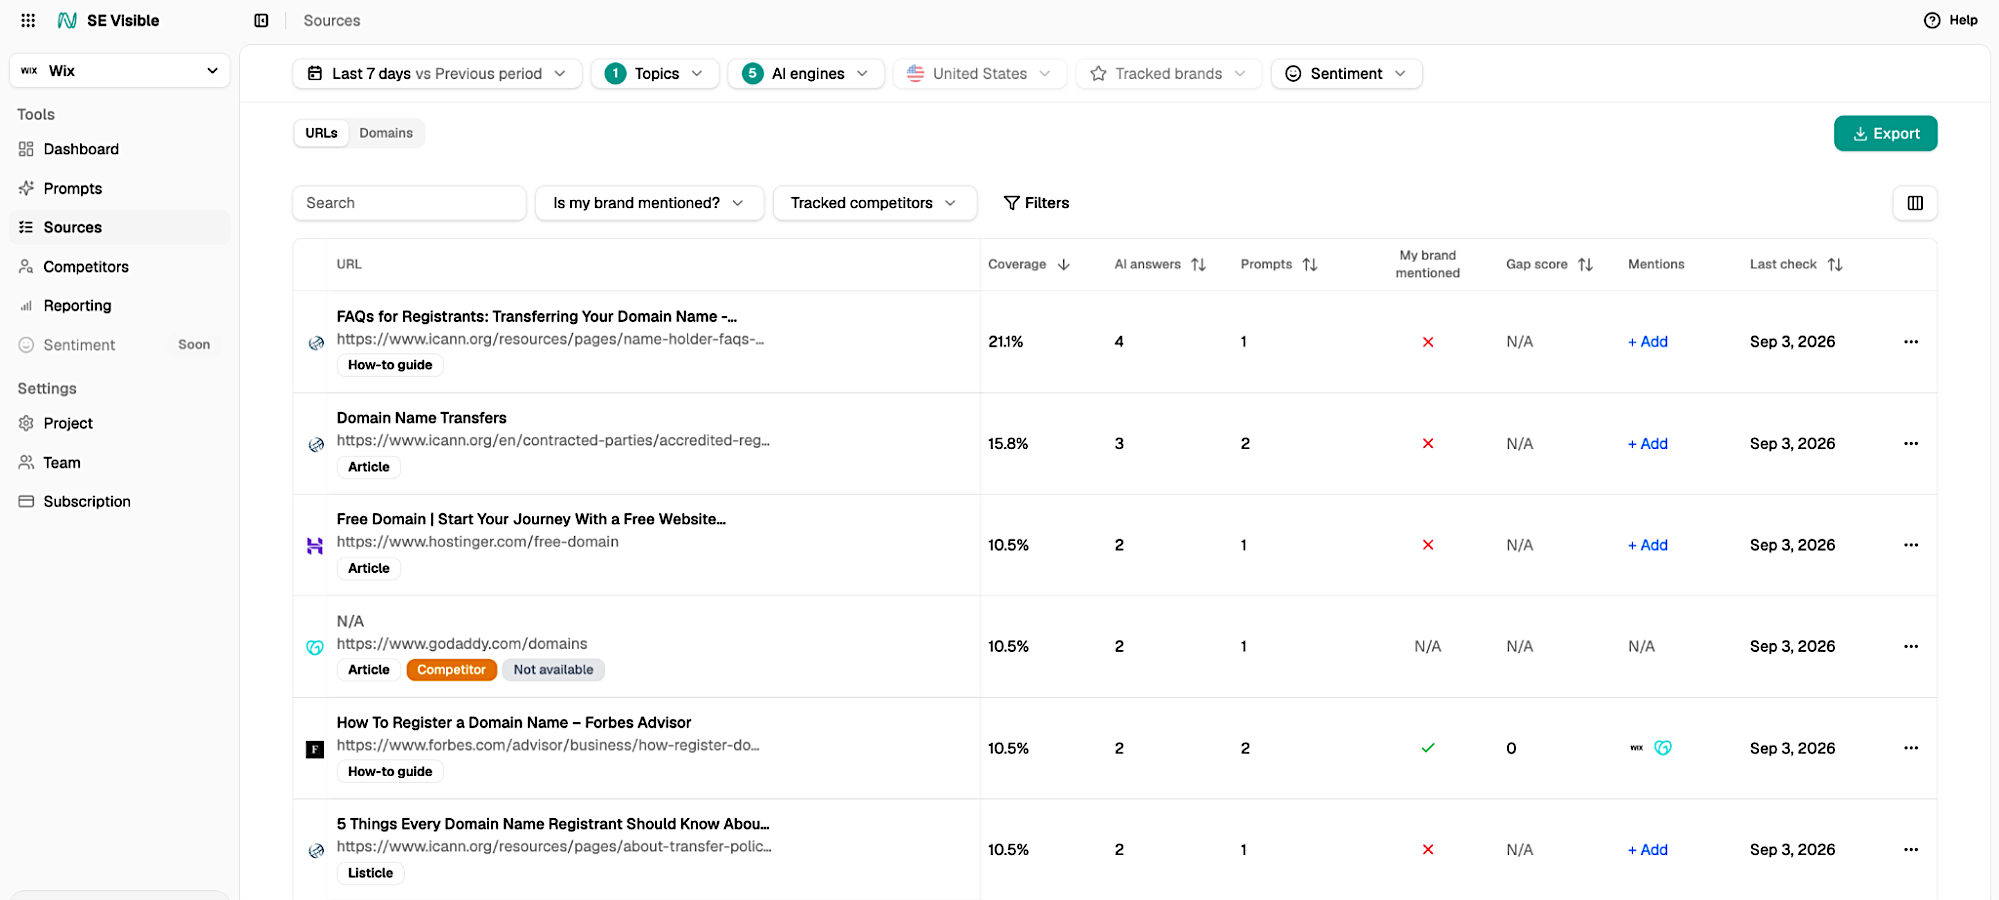Select Sources in sidebar

120,227
